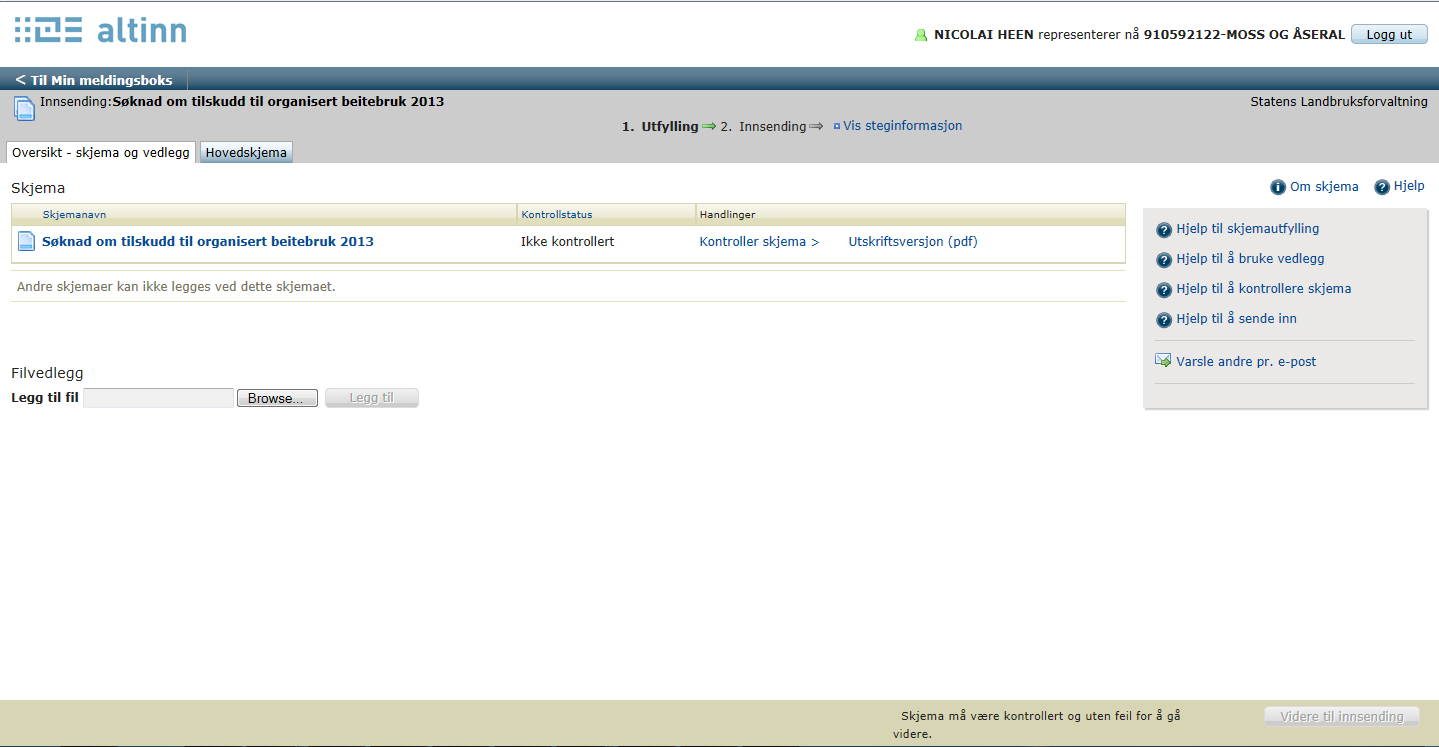Open Hjelp til skjemautfylling link
Screen dimensions: 1439x747
click(1247, 229)
